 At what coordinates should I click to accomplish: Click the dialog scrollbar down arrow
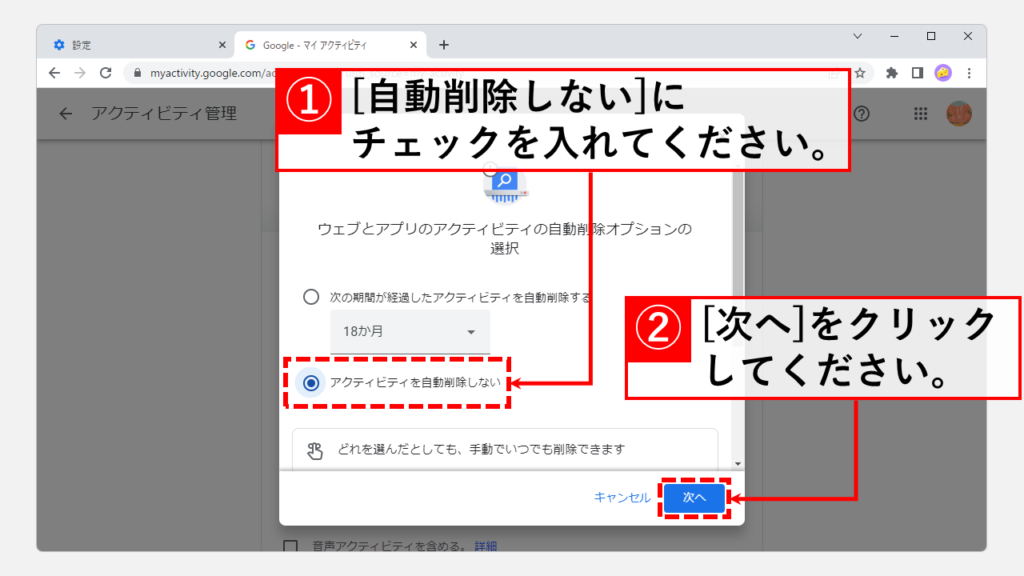click(x=738, y=464)
